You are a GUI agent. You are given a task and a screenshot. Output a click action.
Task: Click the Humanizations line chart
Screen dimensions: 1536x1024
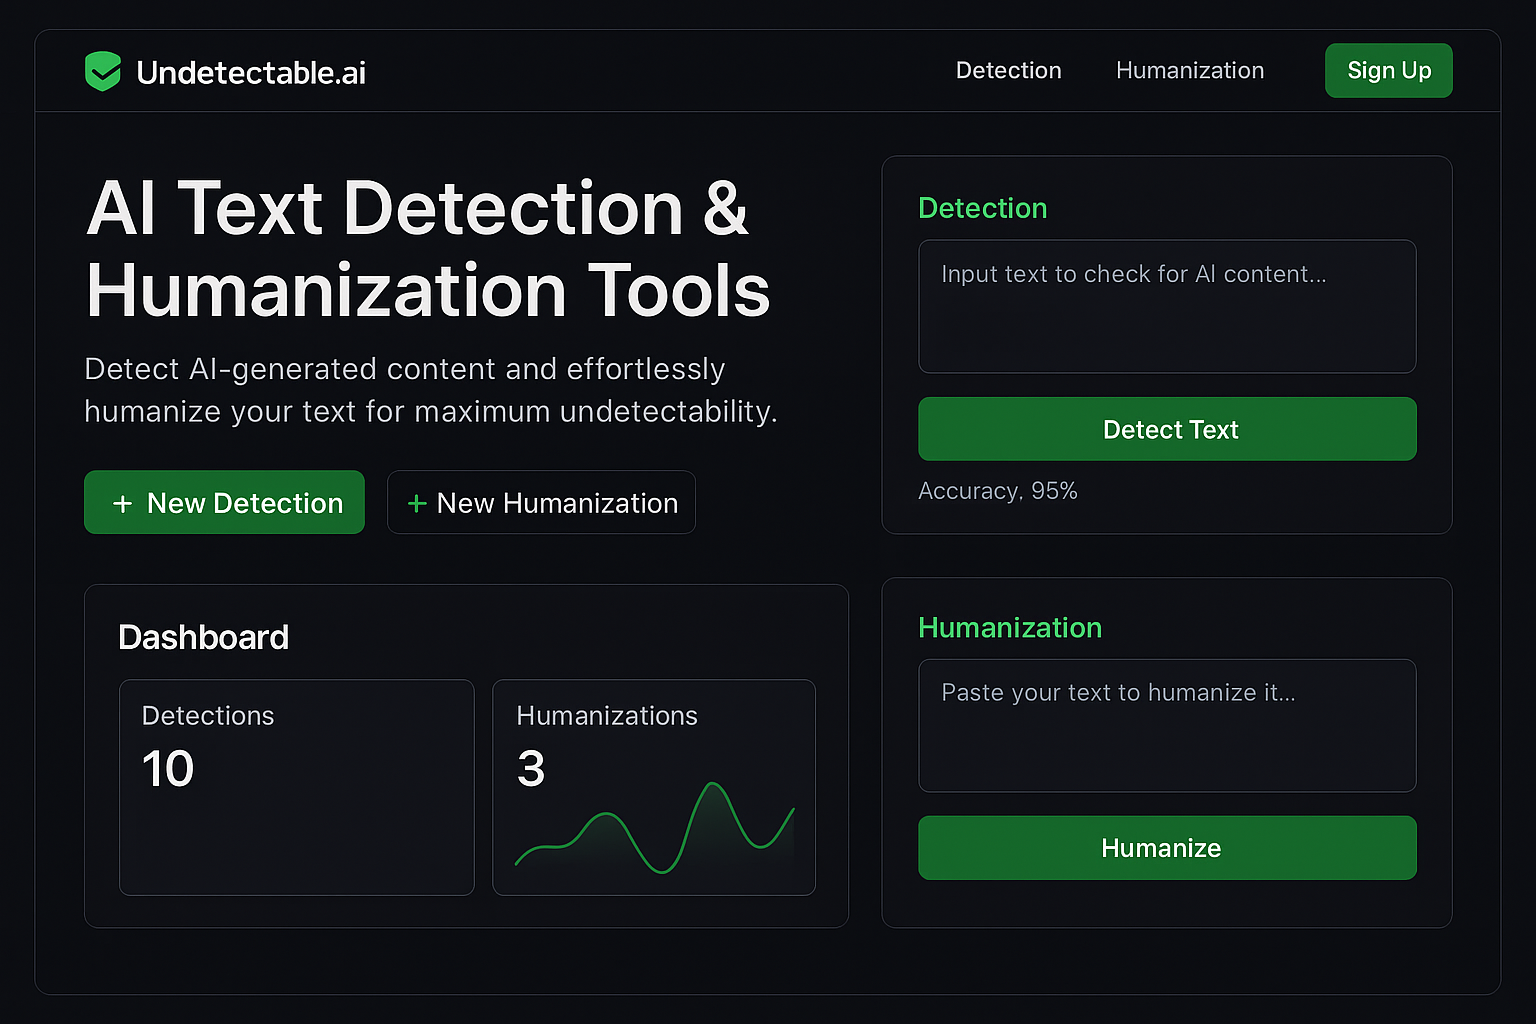pos(654,828)
